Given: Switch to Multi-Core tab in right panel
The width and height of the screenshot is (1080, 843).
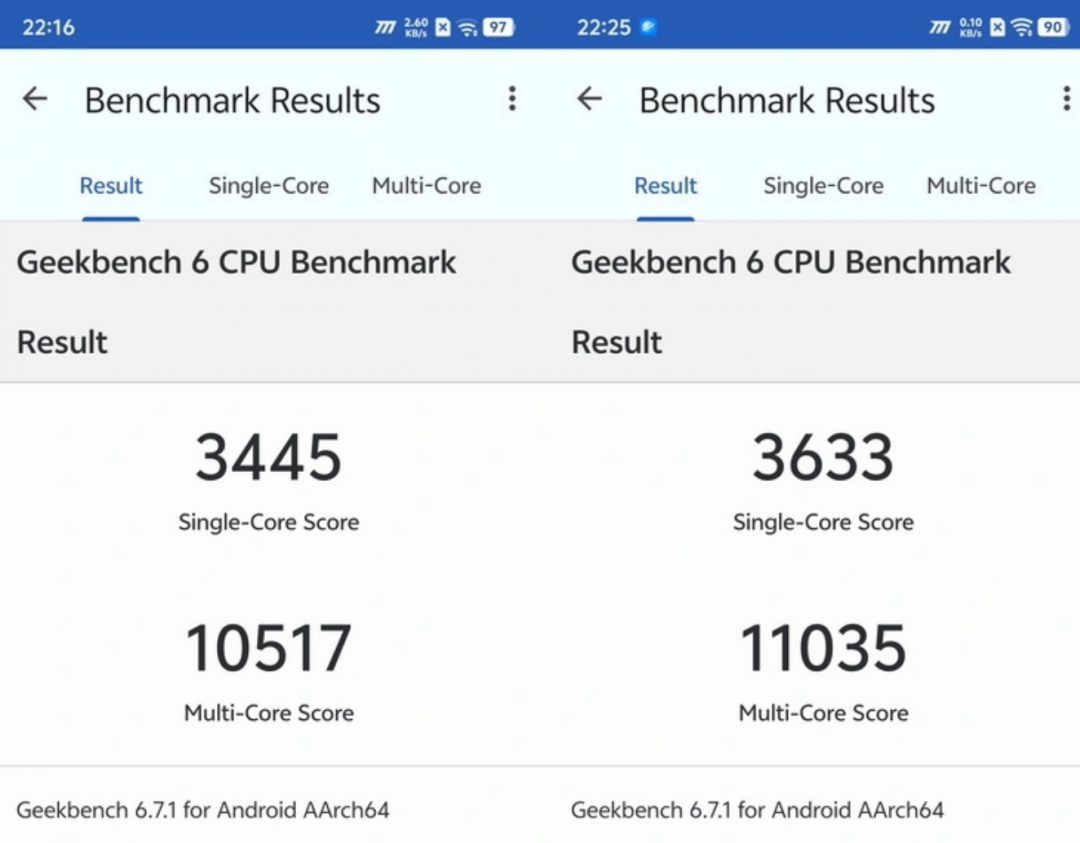Looking at the screenshot, I should [981, 185].
